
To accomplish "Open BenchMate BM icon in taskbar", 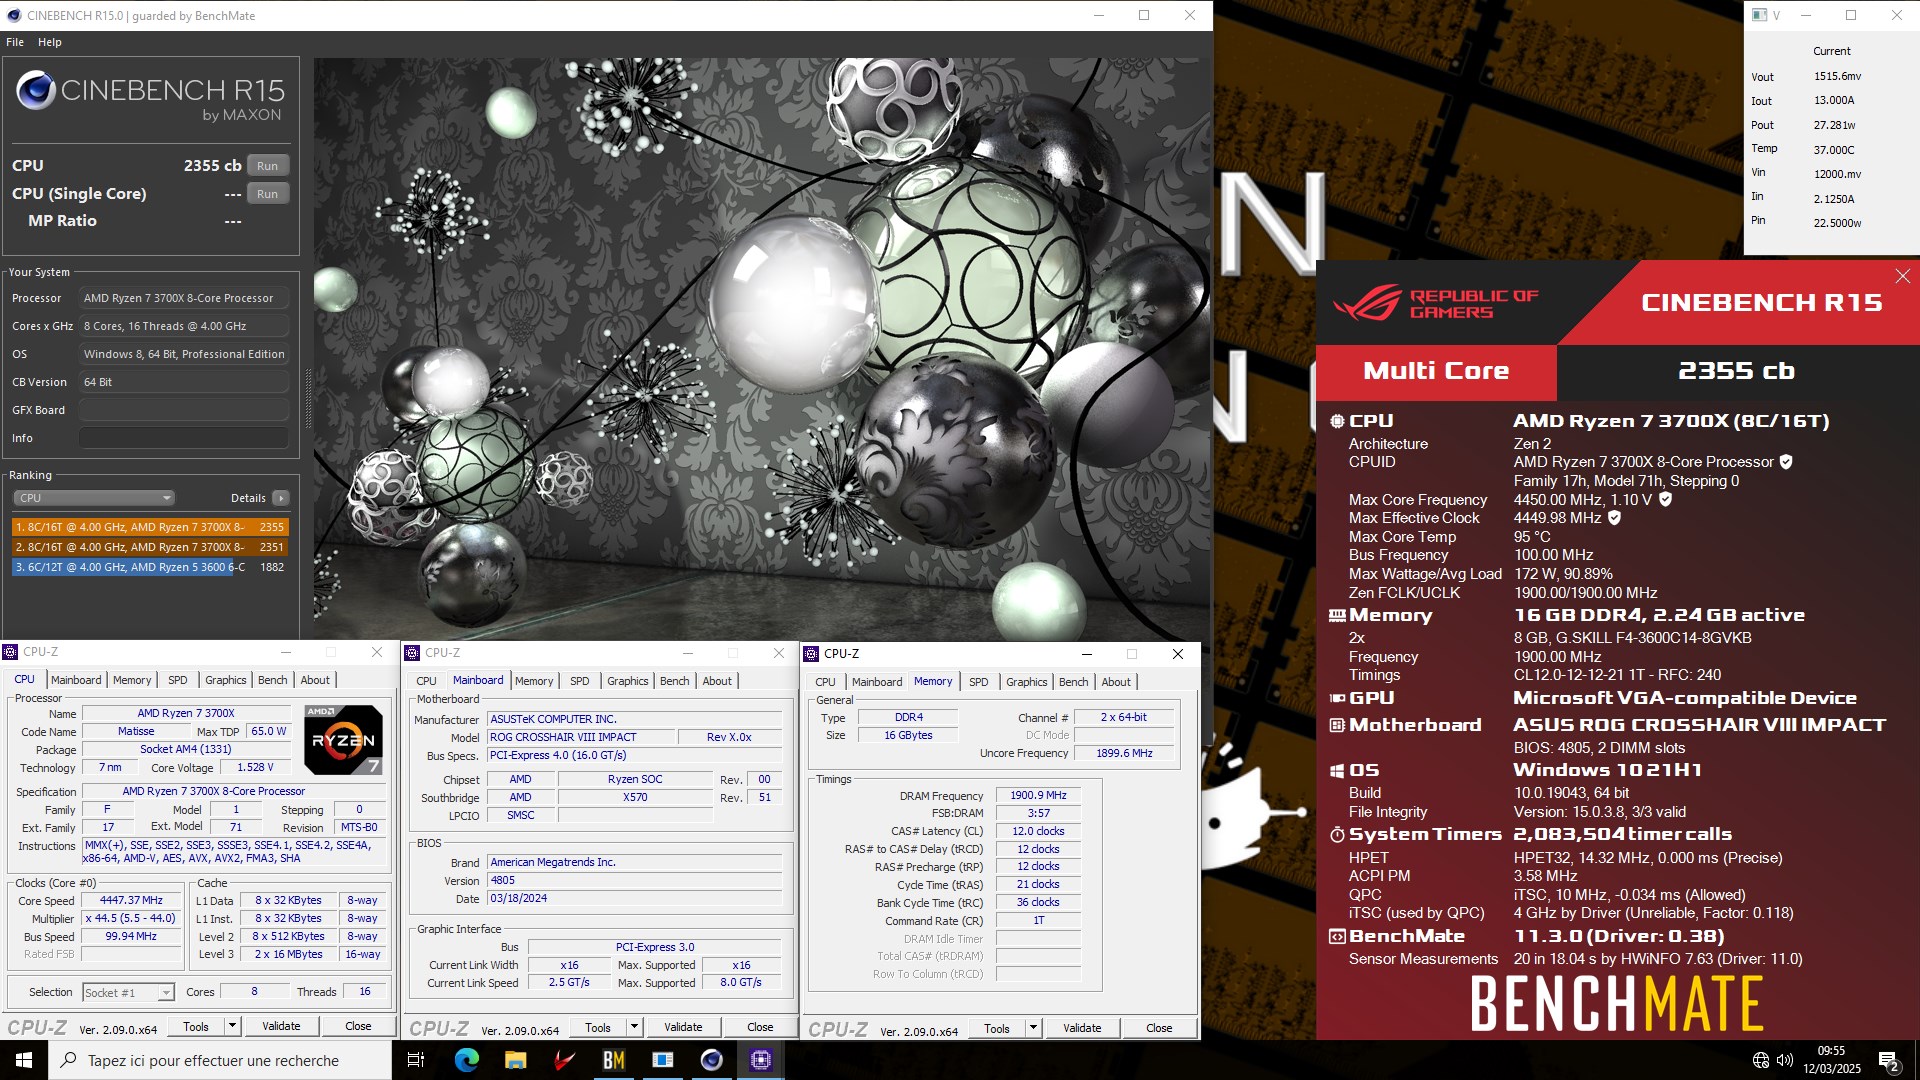I will click(613, 1060).
